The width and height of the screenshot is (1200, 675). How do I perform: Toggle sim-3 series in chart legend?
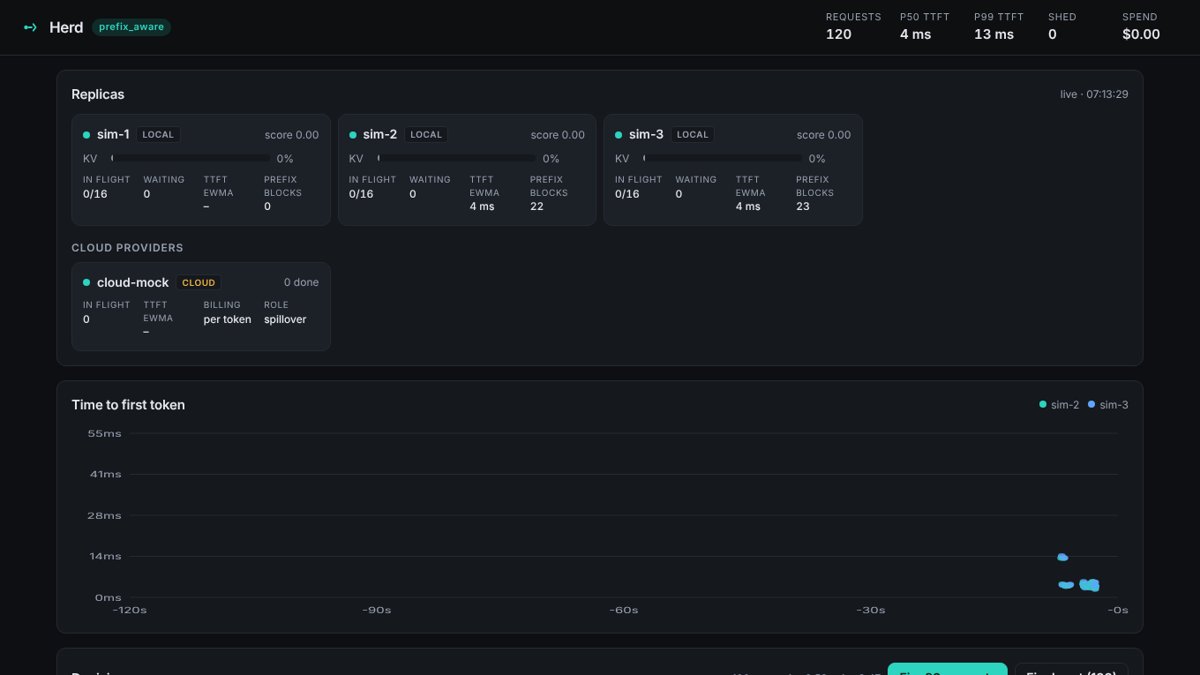coord(1108,405)
